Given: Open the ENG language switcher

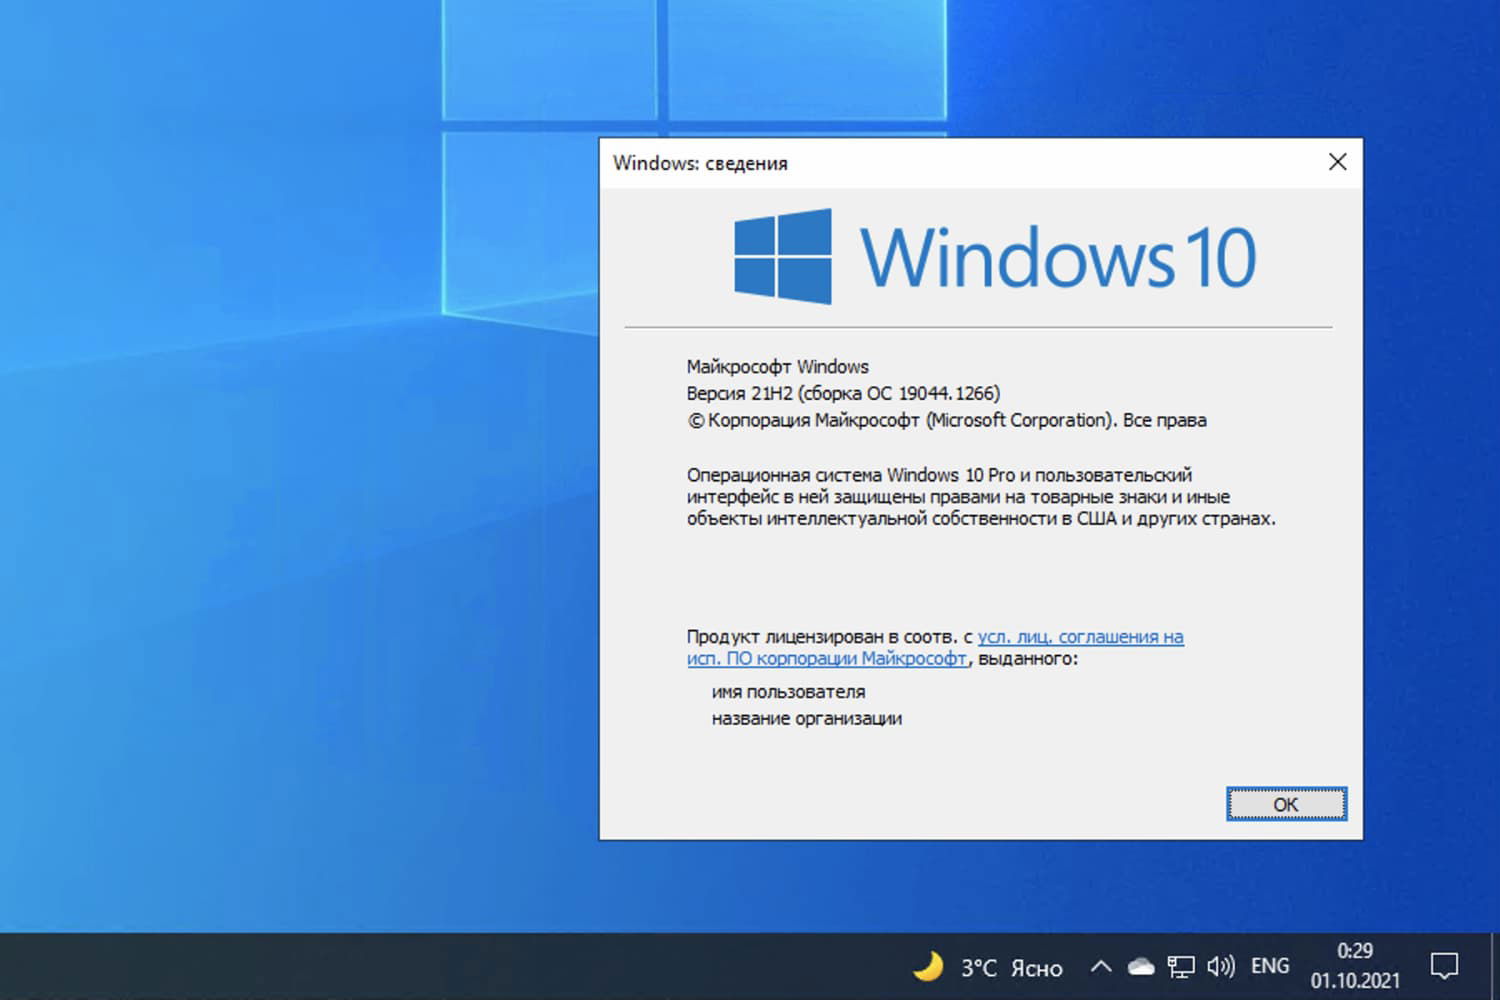Looking at the screenshot, I should (1269, 966).
